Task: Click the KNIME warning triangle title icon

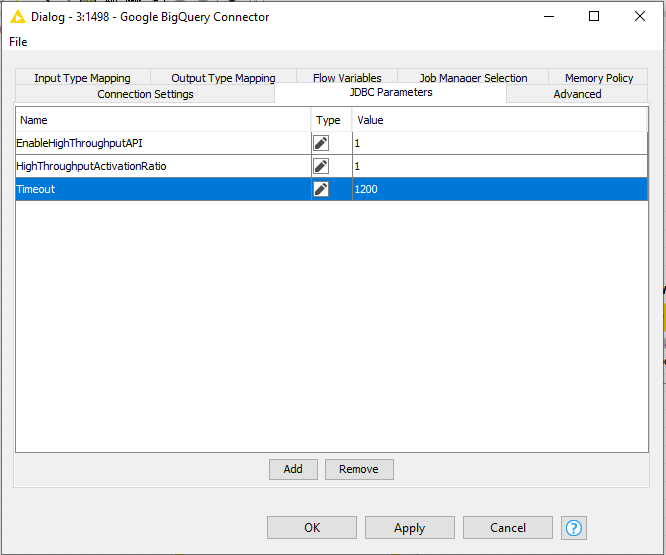Action: [x=18, y=17]
